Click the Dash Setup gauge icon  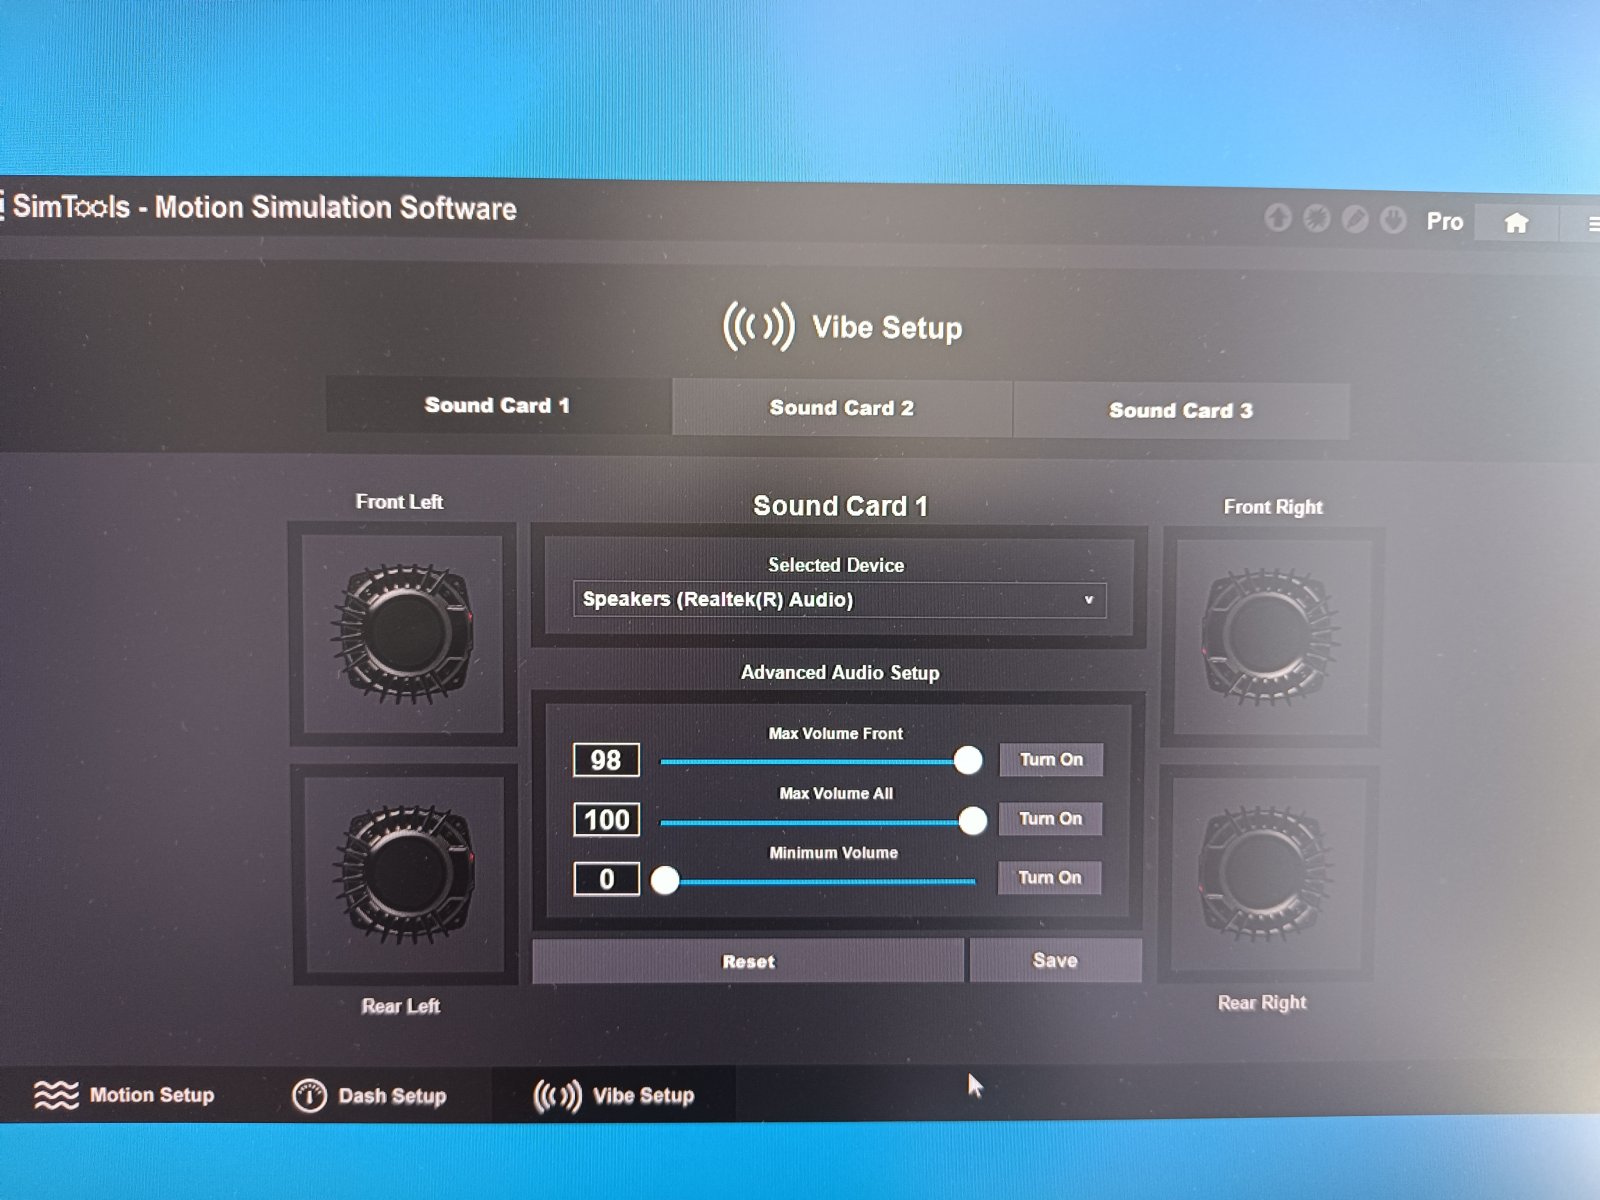[x=309, y=1096]
